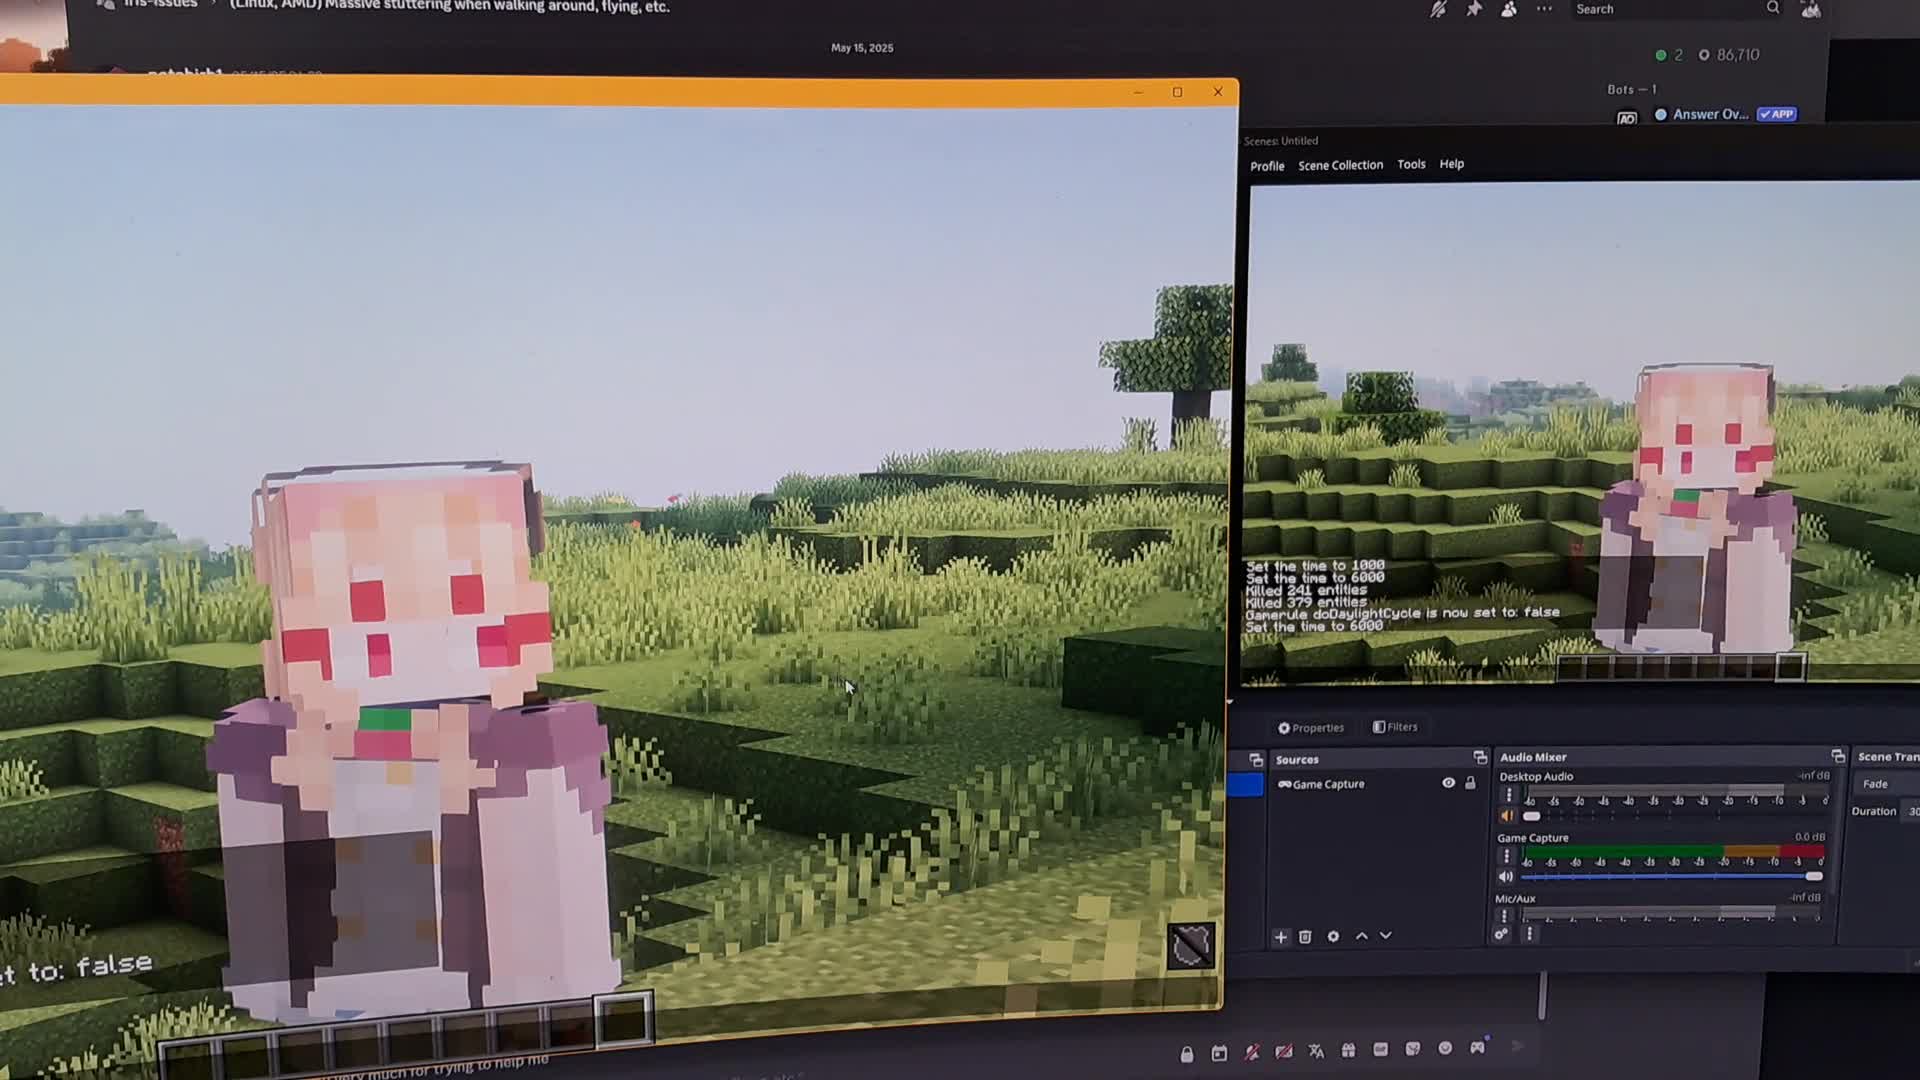Open advanced audio properties gears icon
This screenshot has height=1080, width=1920.
1501,934
